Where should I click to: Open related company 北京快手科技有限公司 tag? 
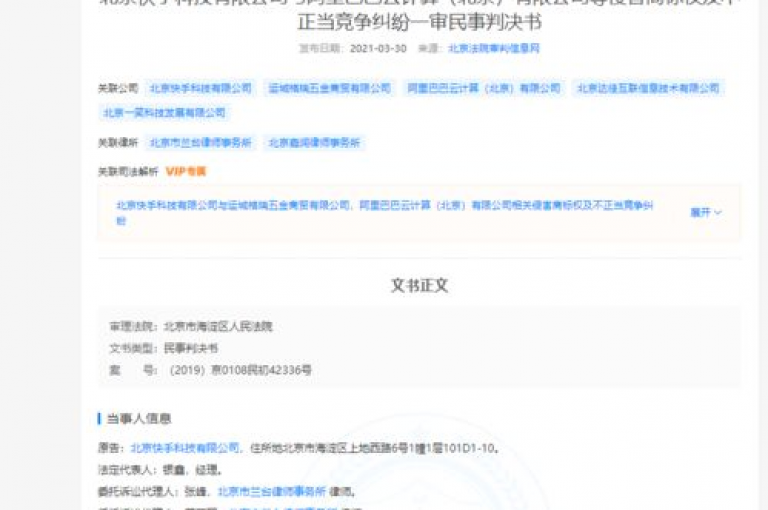200,88
